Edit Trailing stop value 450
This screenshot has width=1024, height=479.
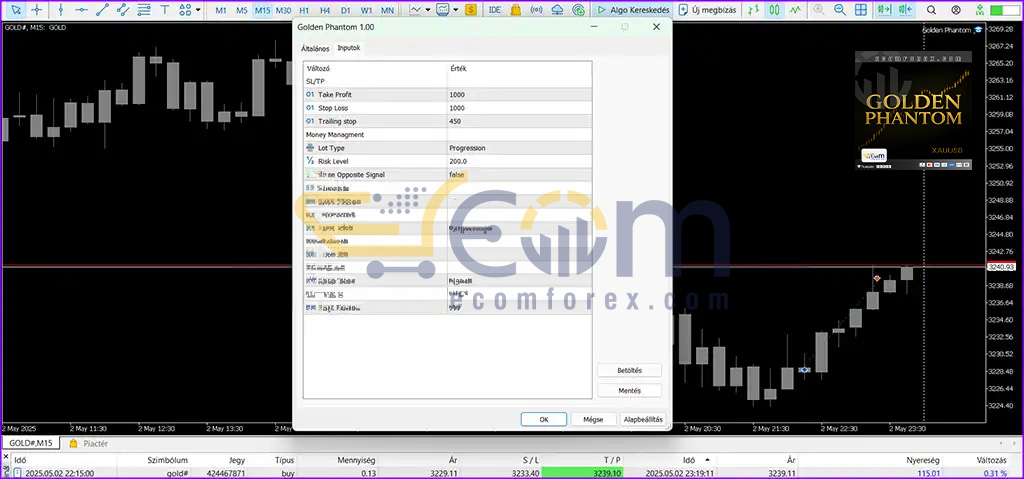coord(520,122)
